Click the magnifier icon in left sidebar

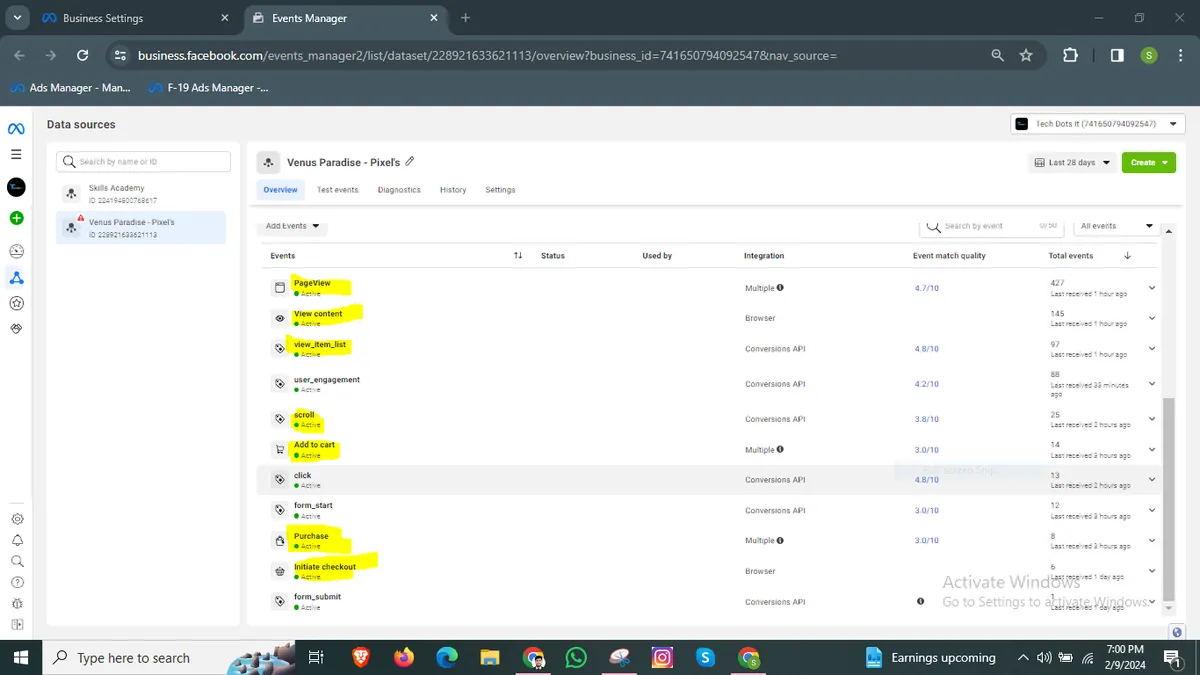click(17, 562)
